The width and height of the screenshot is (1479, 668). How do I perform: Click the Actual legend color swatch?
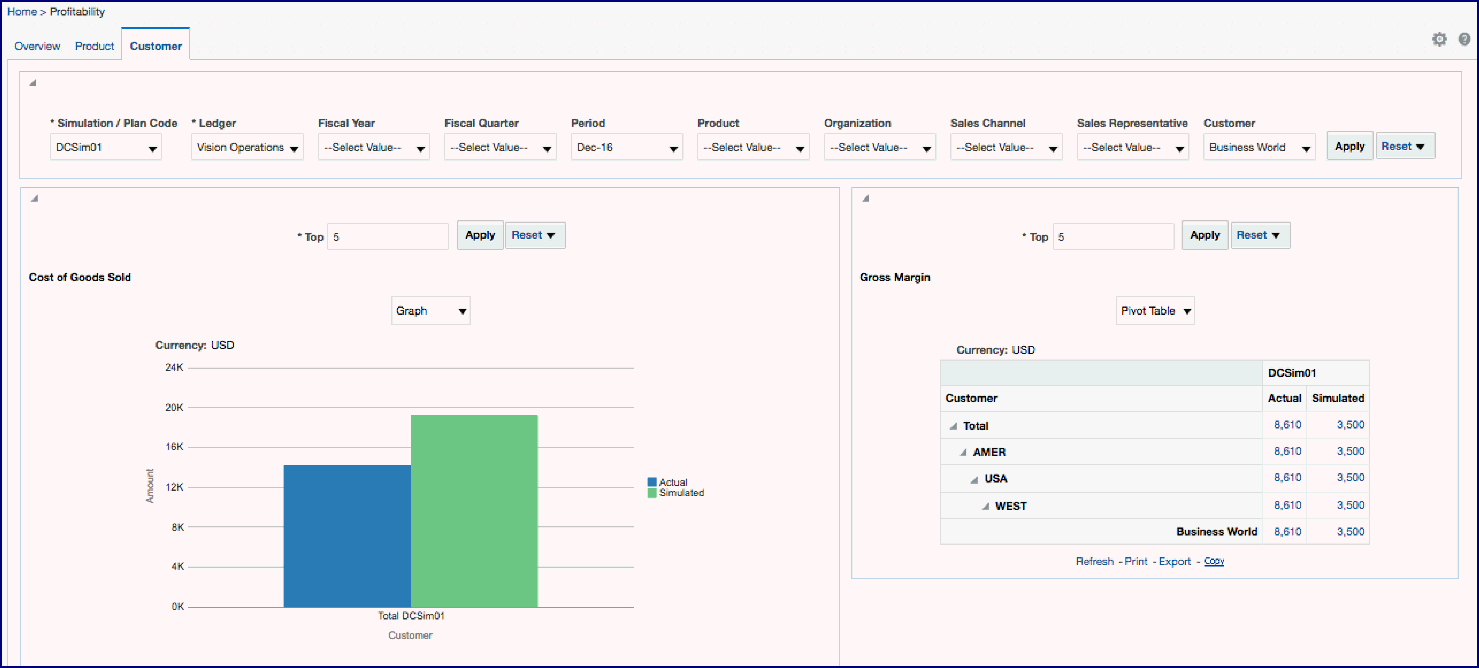652,482
